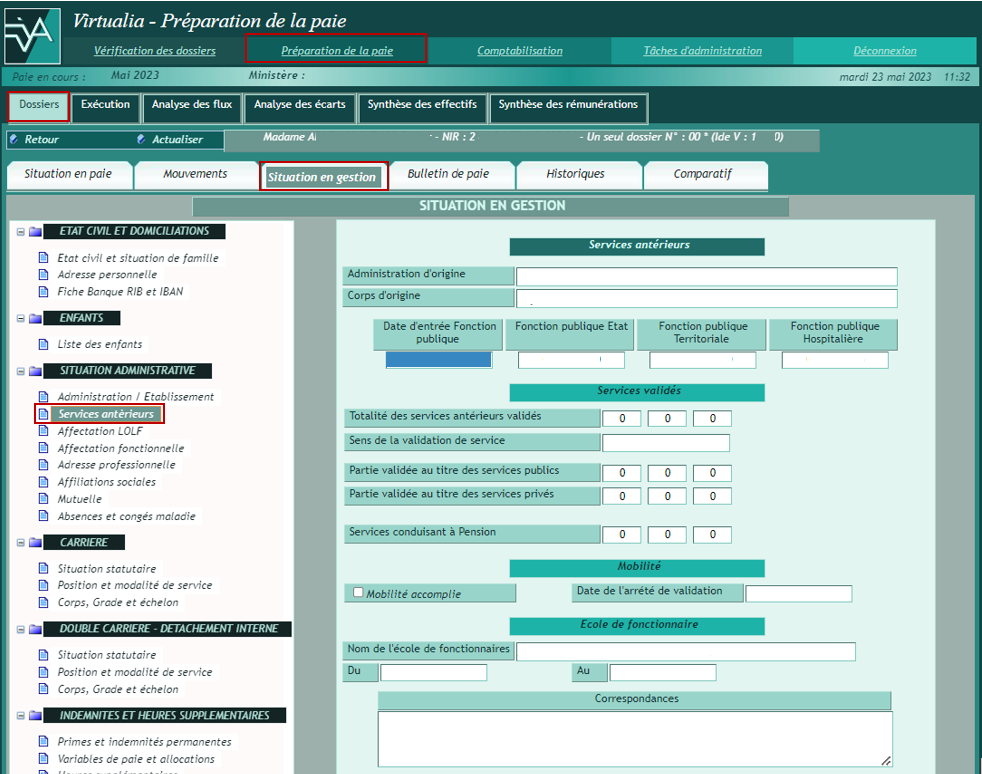
Task: Open the Comptabilisation link
Action: [x=519, y=51]
